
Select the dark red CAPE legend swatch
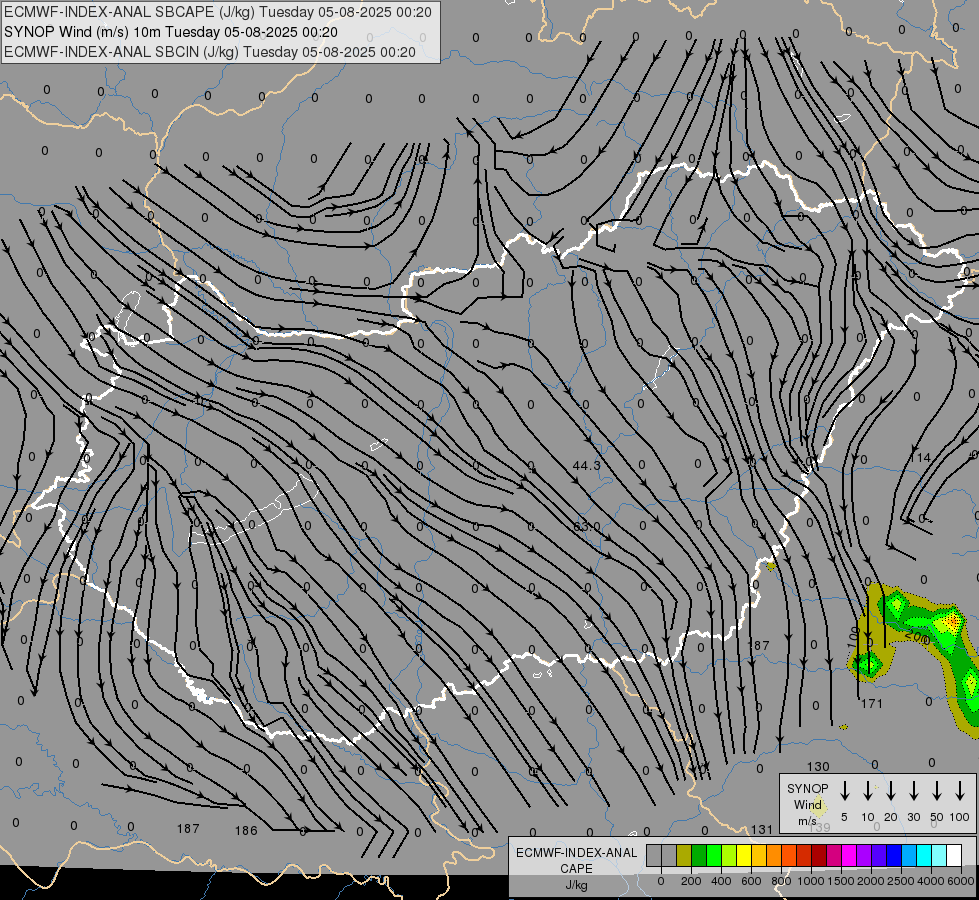pyautogui.click(x=819, y=856)
